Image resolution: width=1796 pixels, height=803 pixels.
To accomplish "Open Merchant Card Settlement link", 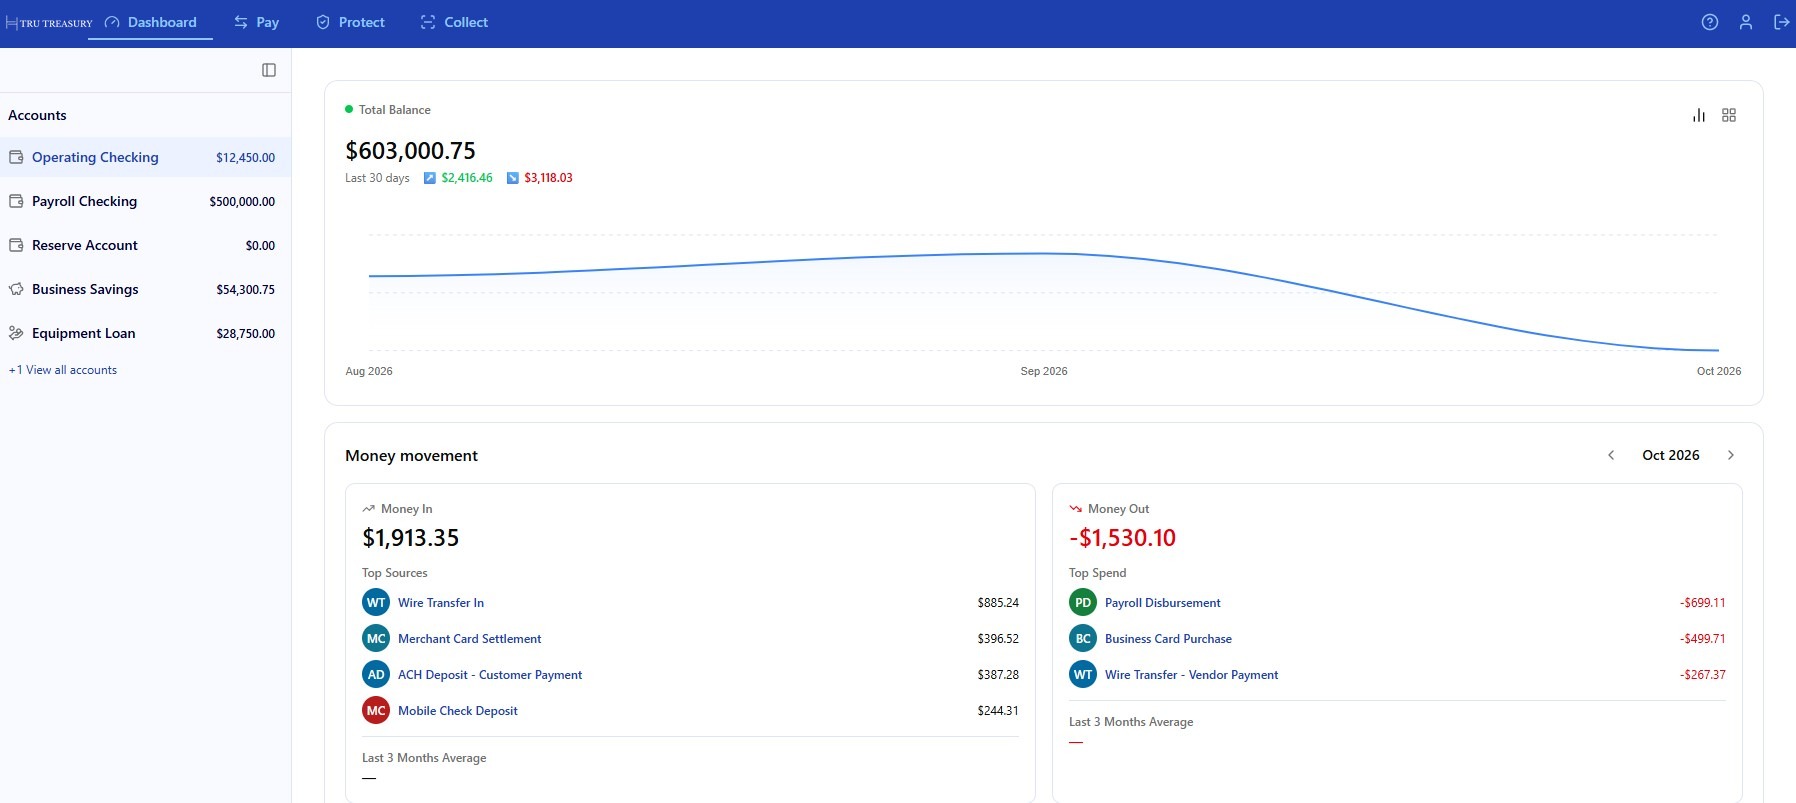I will point(470,639).
